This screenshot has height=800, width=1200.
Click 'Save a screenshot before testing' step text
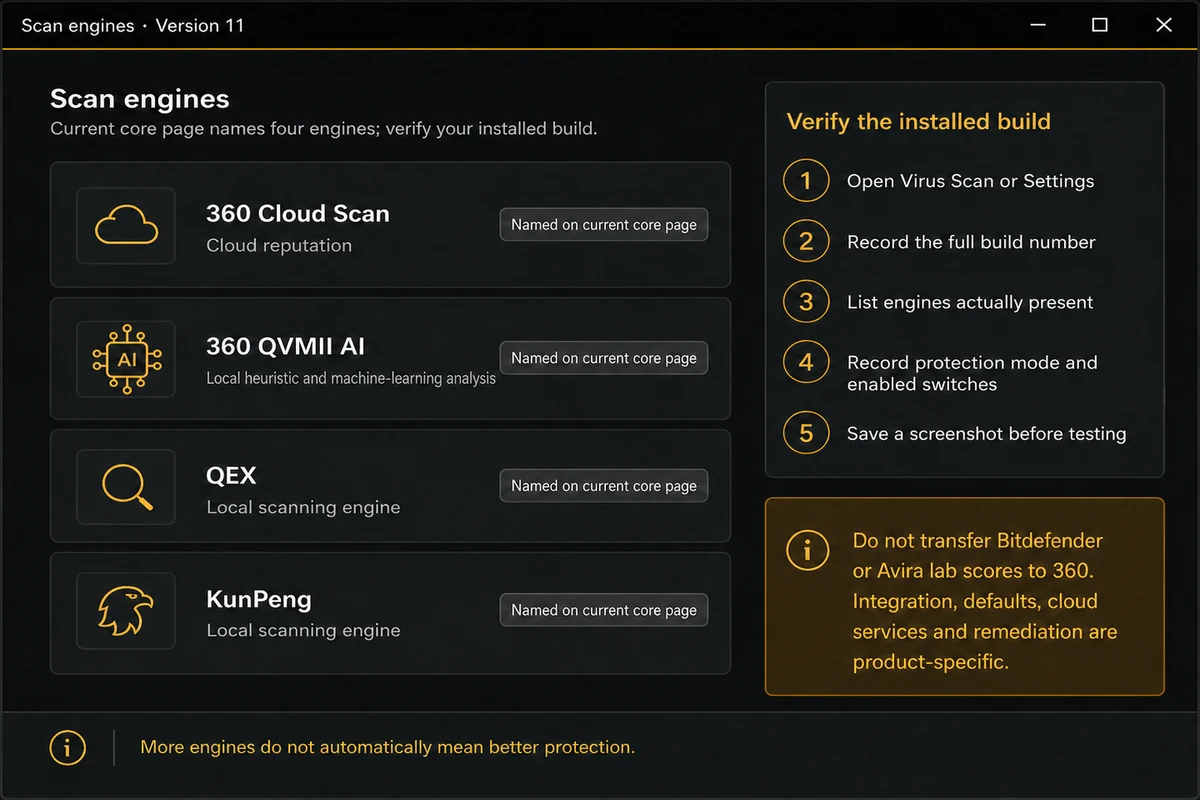click(986, 434)
